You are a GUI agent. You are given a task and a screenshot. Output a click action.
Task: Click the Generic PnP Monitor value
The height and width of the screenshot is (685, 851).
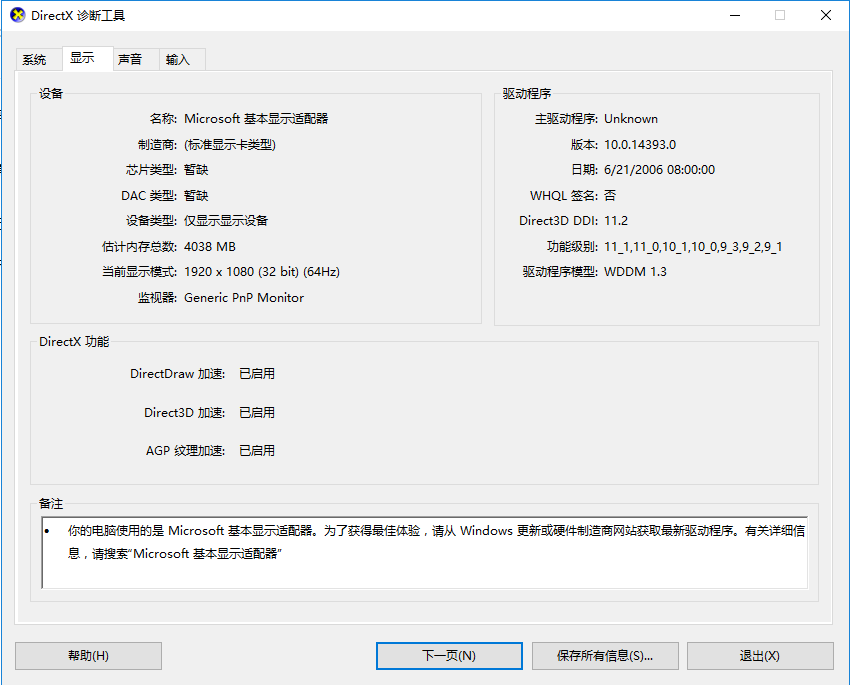pos(244,297)
